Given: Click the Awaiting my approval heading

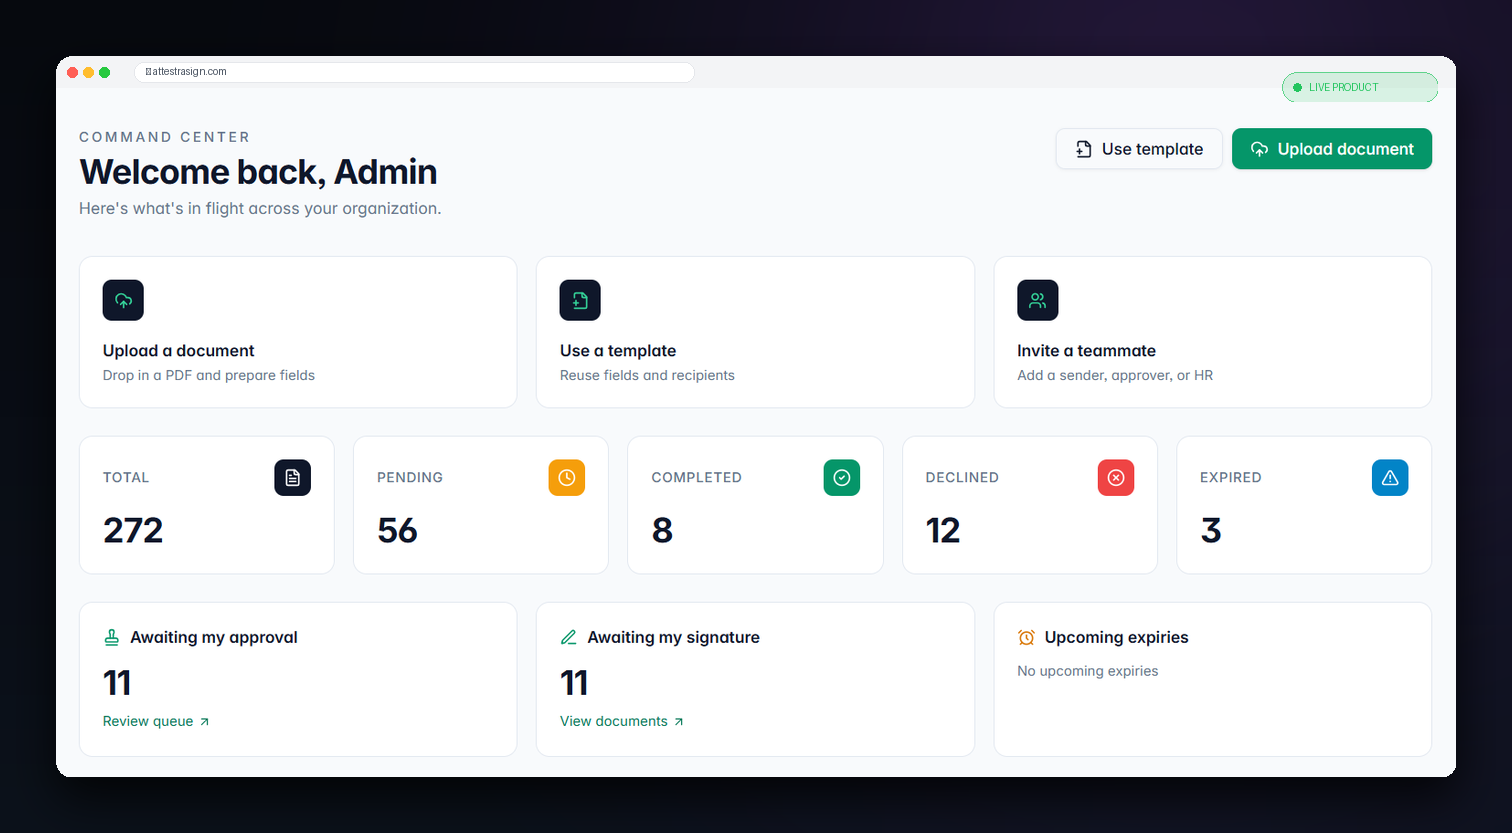Looking at the screenshot, I should tap(213, 637).
